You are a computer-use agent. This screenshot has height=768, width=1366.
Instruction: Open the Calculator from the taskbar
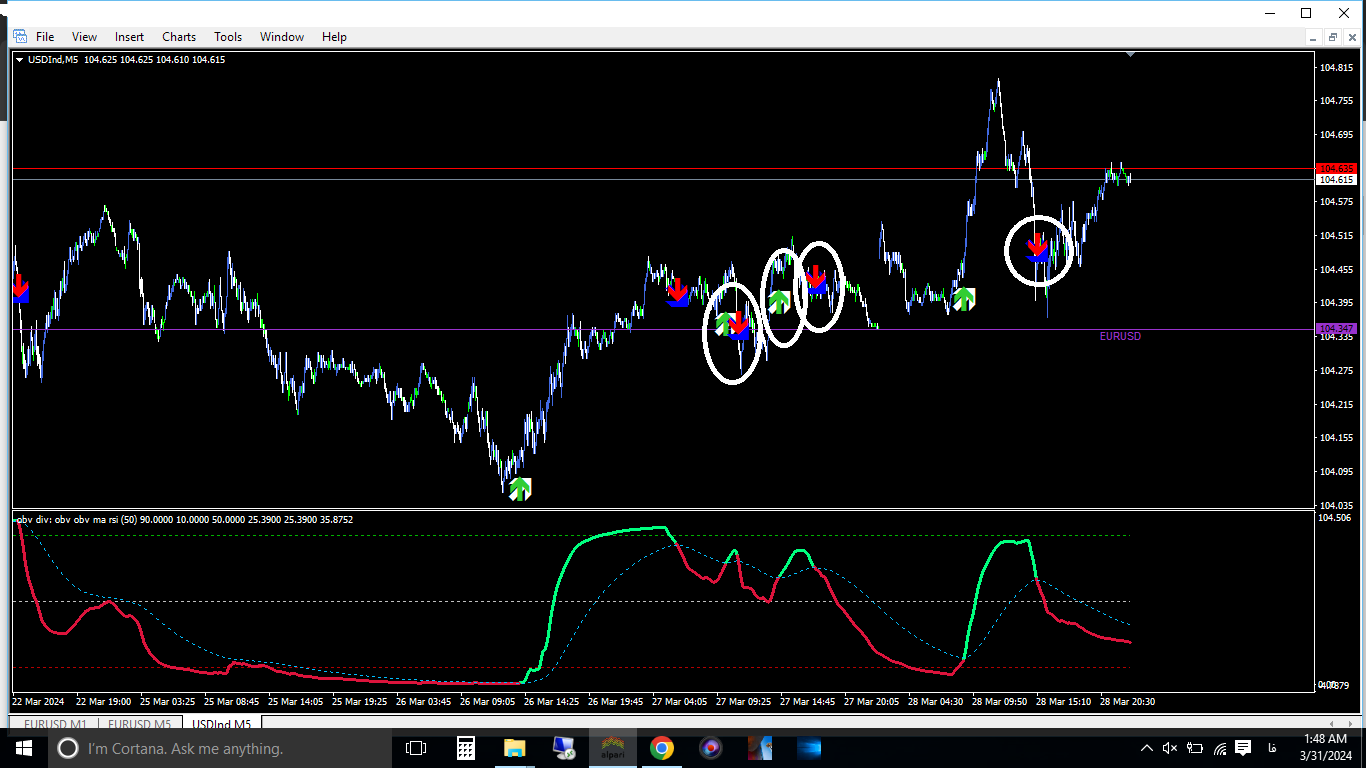465,748
